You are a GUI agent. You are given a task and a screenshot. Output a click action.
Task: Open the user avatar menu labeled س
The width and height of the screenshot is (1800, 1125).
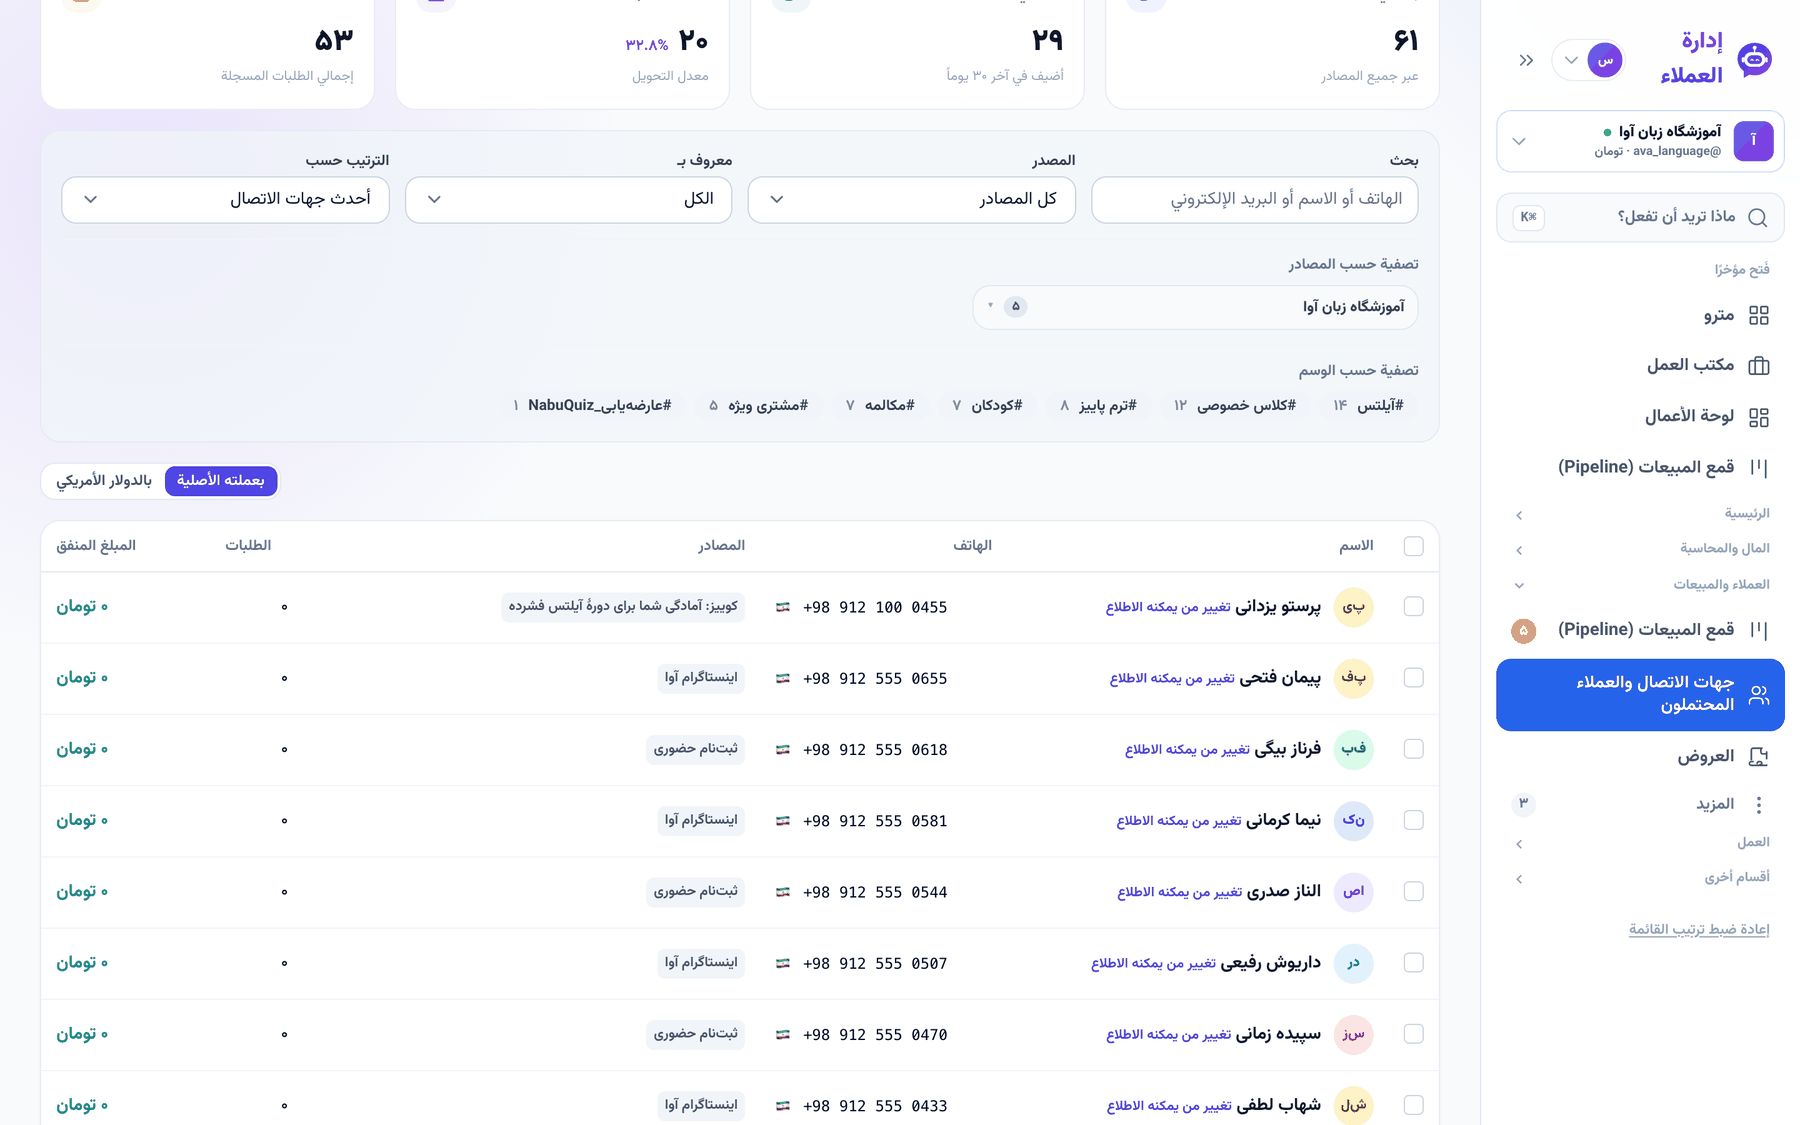click(x=1588, y=60)
